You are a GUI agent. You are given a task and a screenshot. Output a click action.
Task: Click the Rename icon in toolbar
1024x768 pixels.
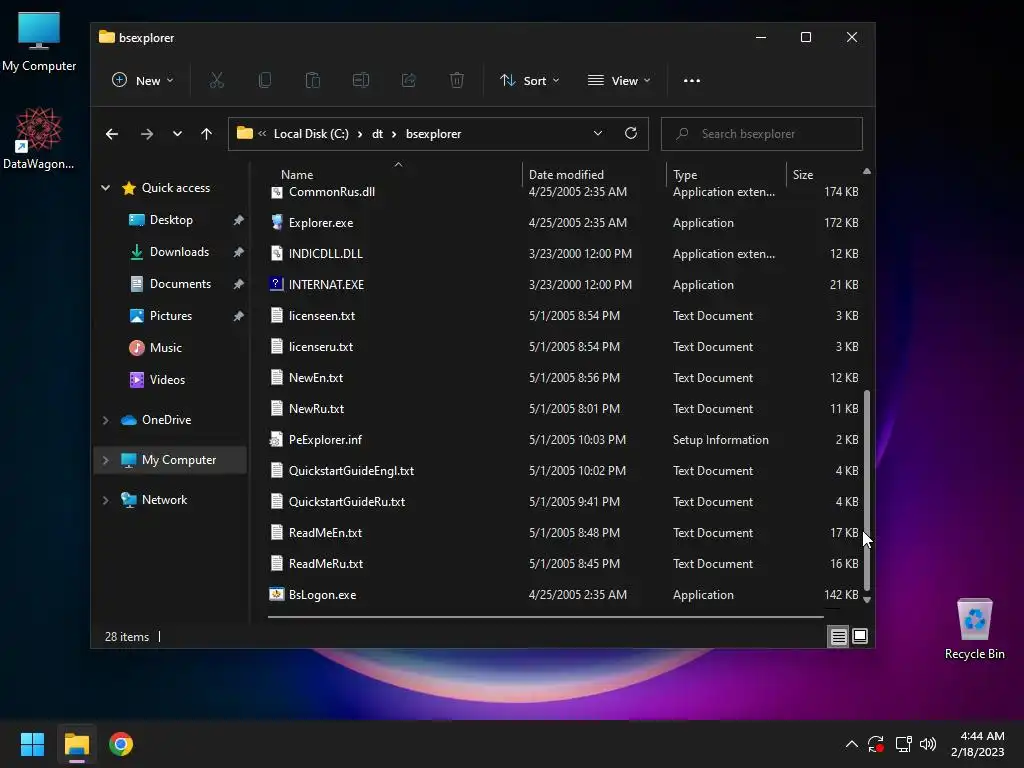pos(360,80)
